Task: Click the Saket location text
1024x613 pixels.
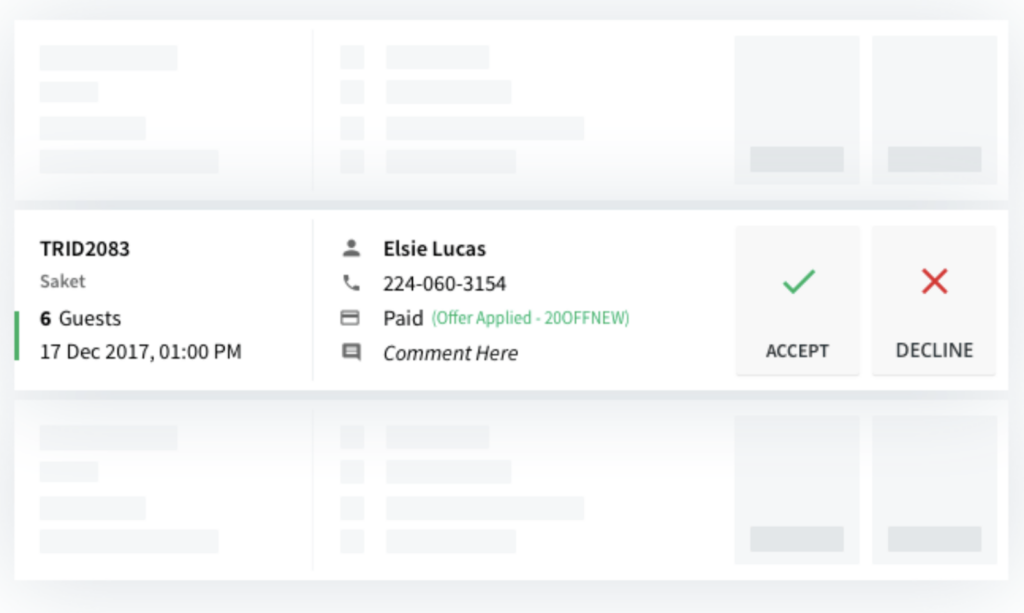Action: (63, 281)
